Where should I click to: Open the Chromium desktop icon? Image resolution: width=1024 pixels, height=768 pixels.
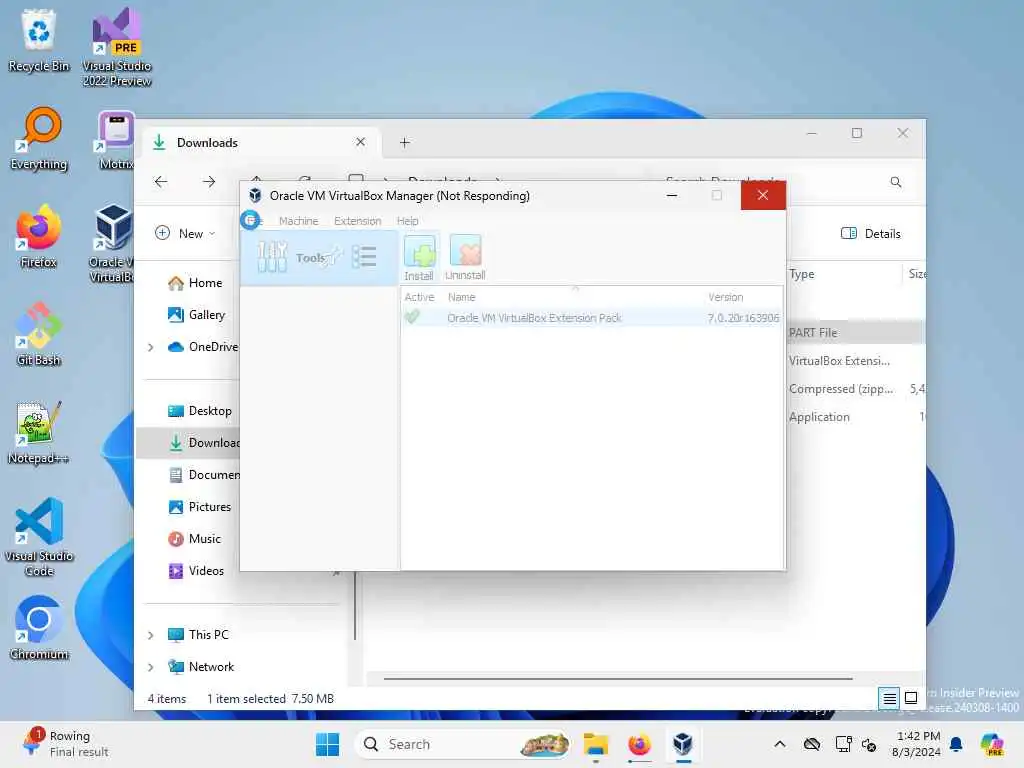(39, 628)
